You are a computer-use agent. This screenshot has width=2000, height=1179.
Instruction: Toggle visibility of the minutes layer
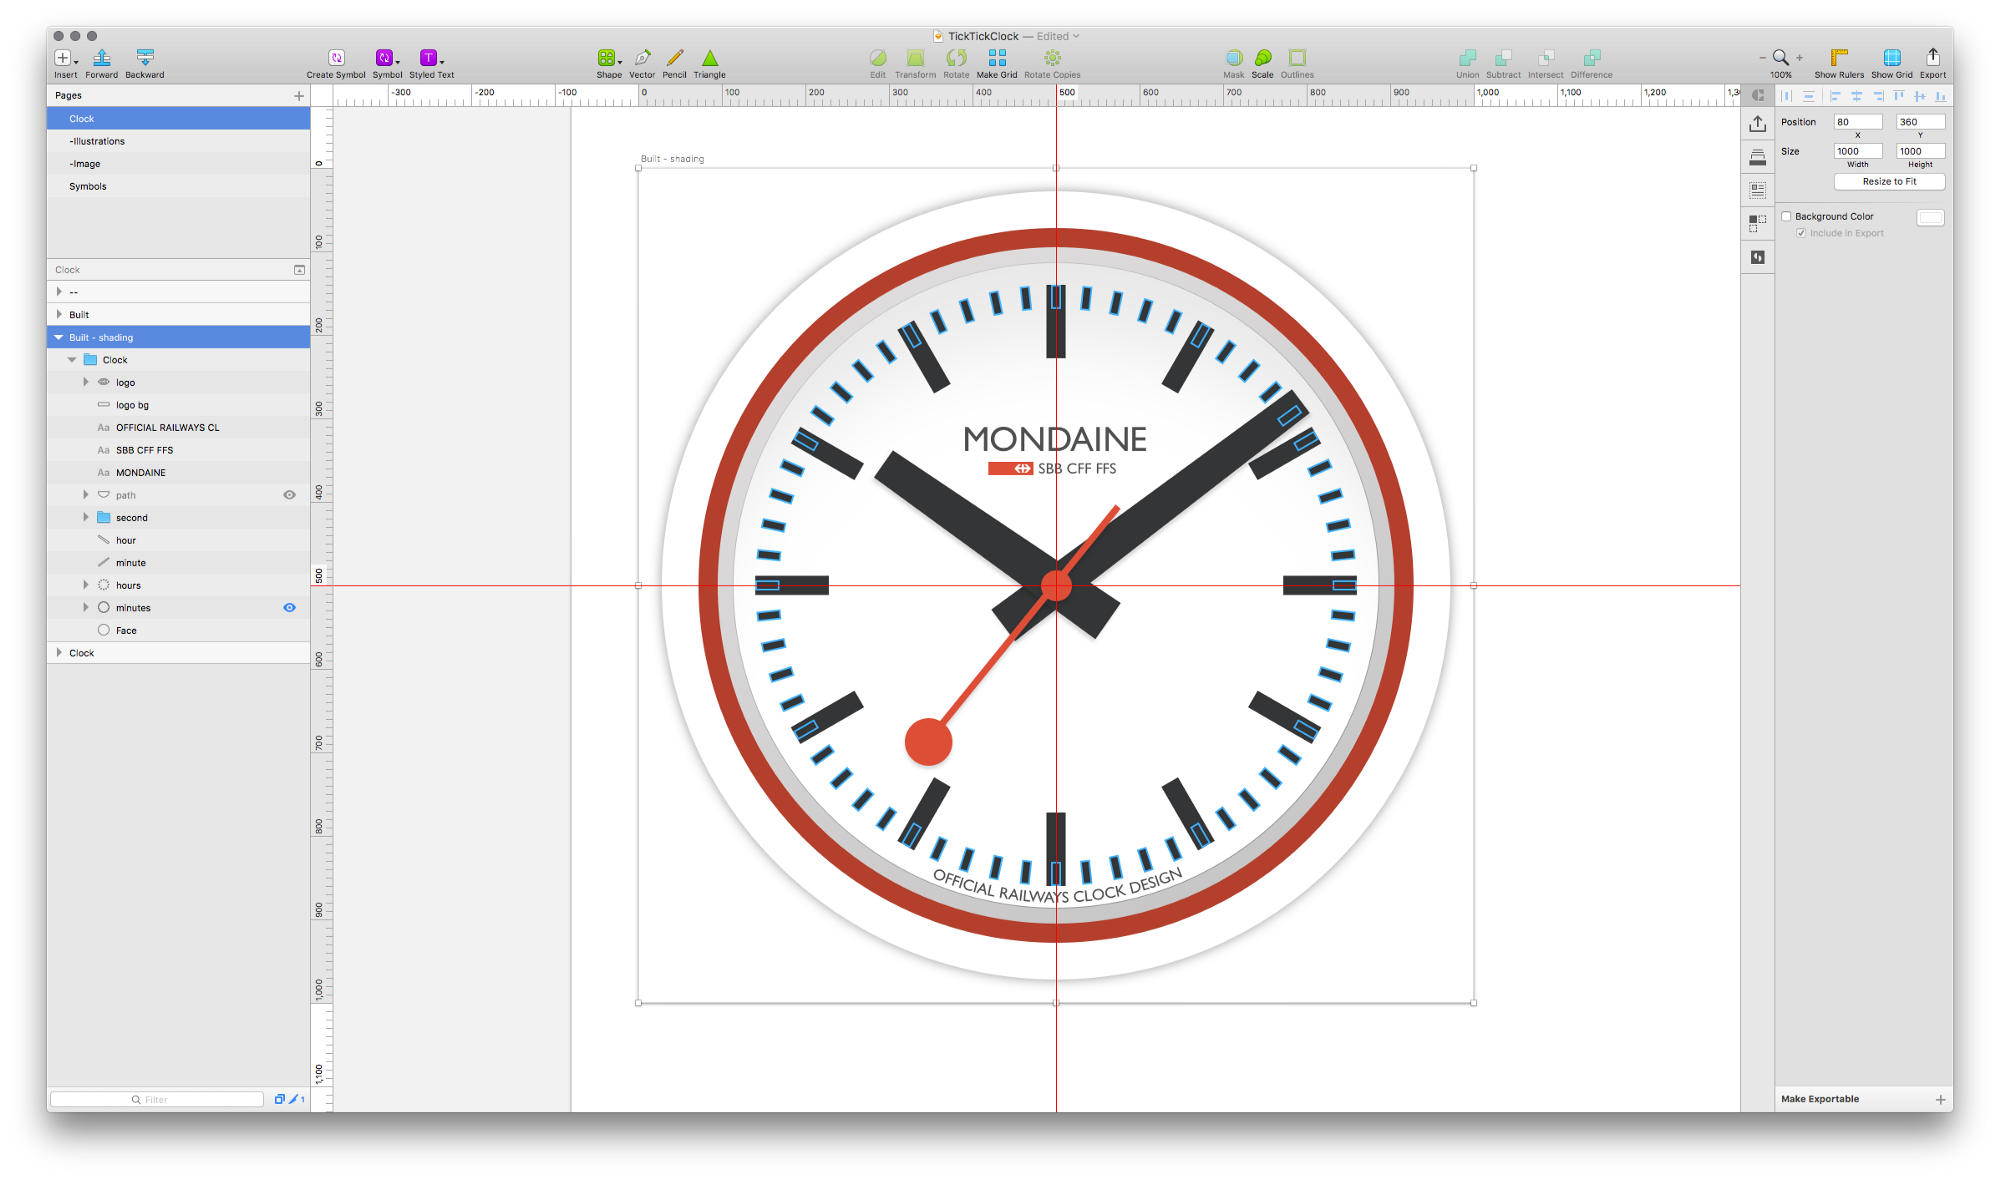coord(289,608)
